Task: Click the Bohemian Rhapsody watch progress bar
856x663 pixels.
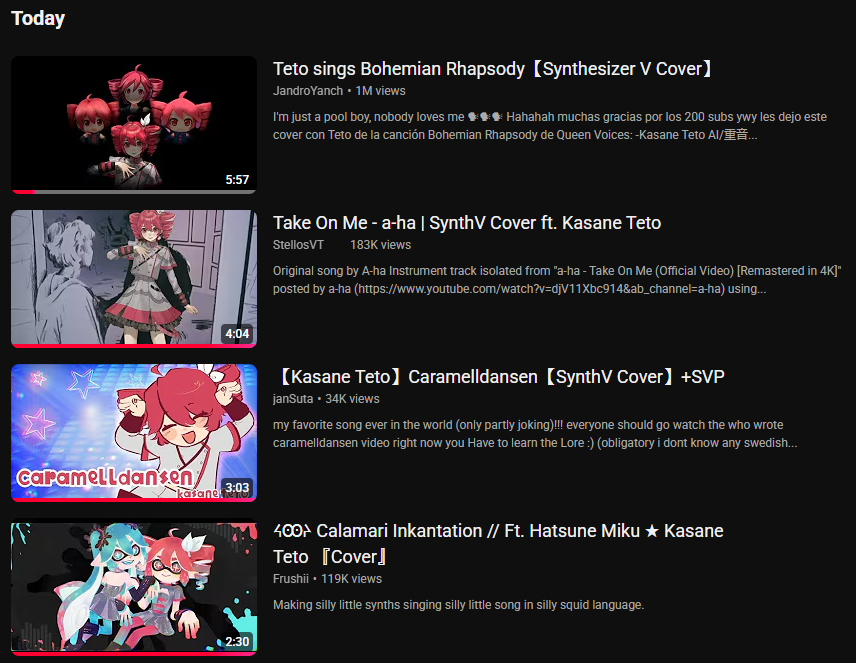Action: pos(134,192)
